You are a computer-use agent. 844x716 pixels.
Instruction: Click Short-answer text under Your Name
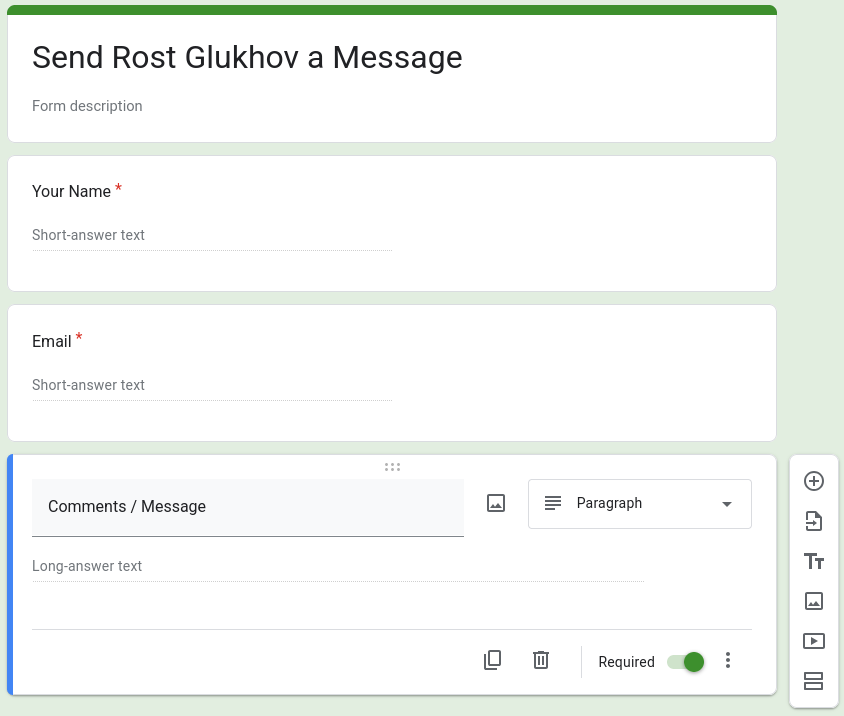[x=88, y=236]
